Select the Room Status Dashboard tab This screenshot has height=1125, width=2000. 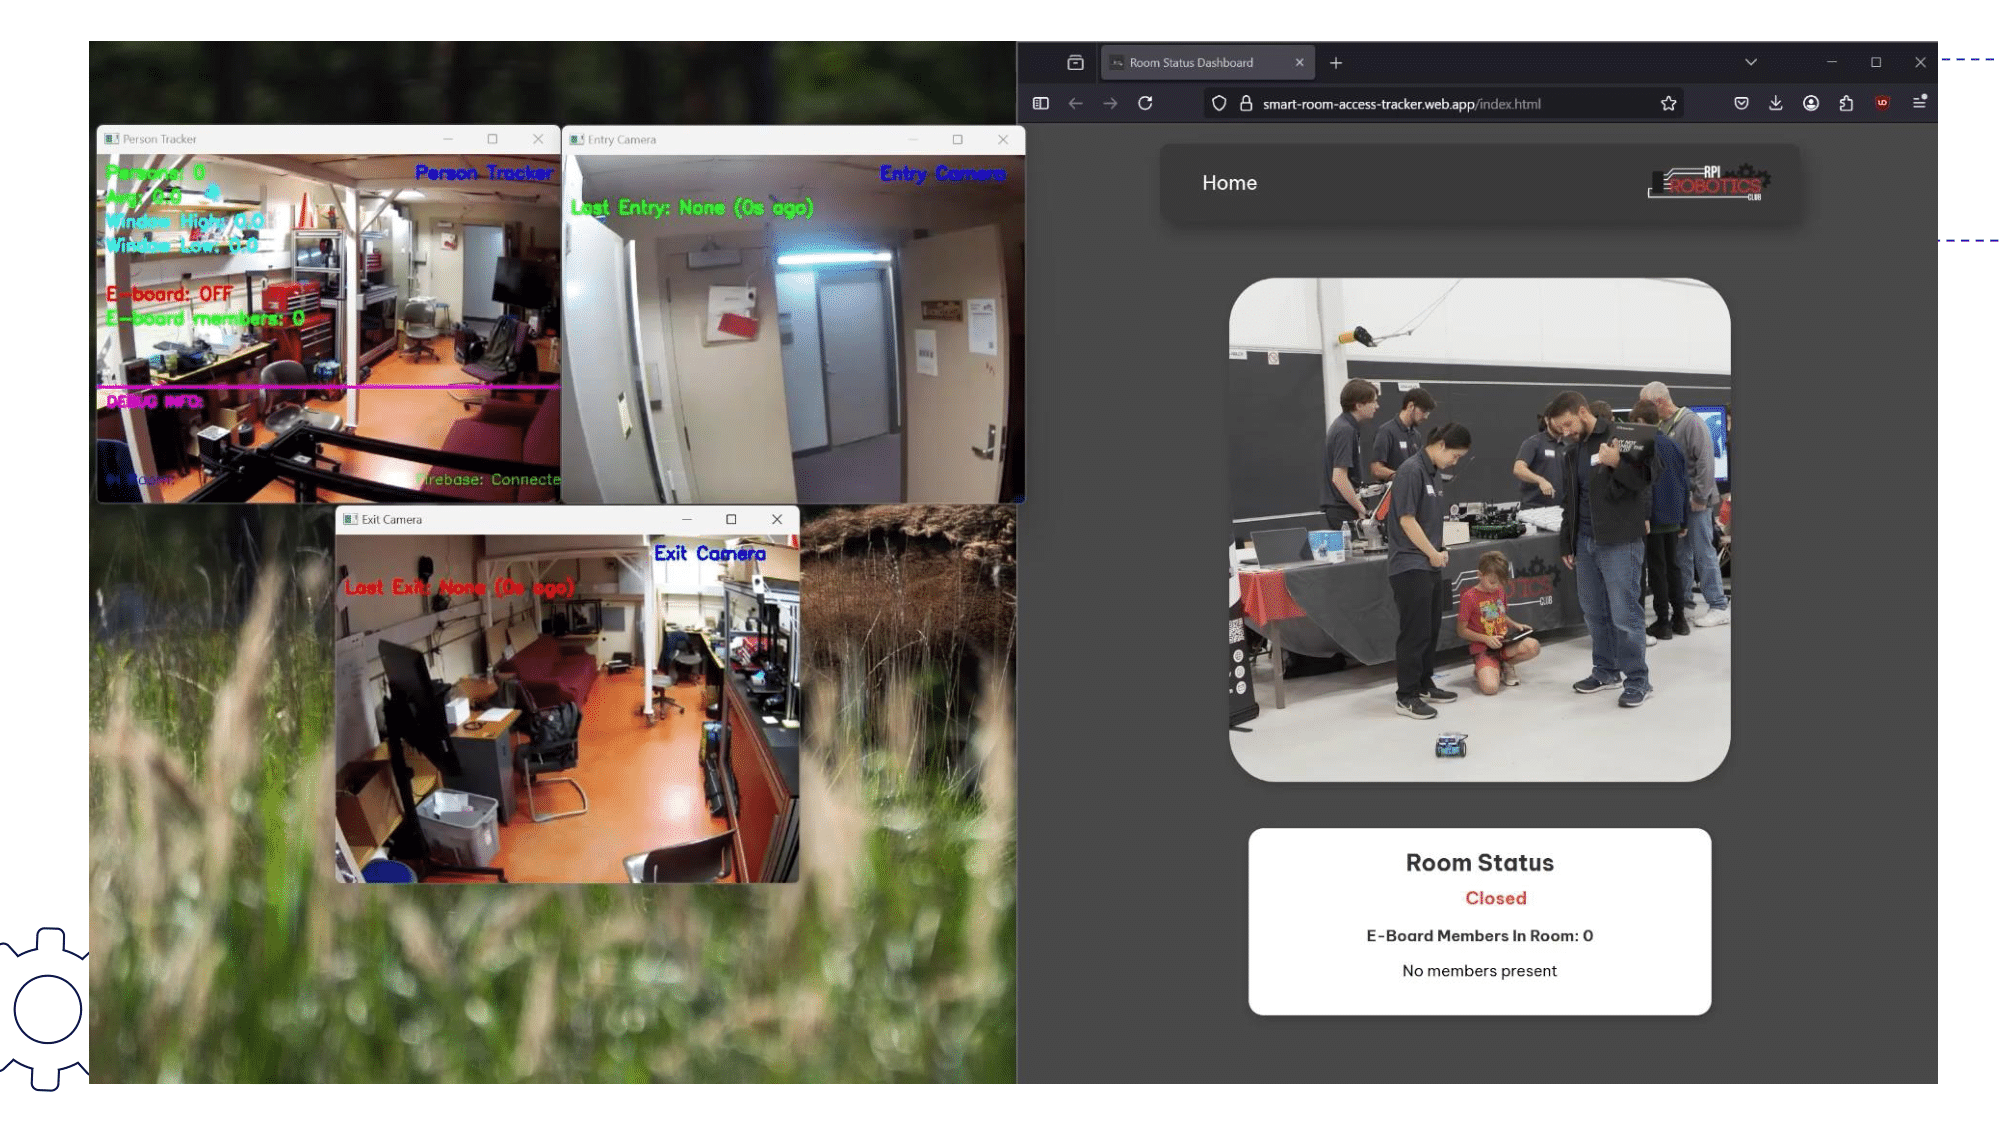(x=1191, y=62)
